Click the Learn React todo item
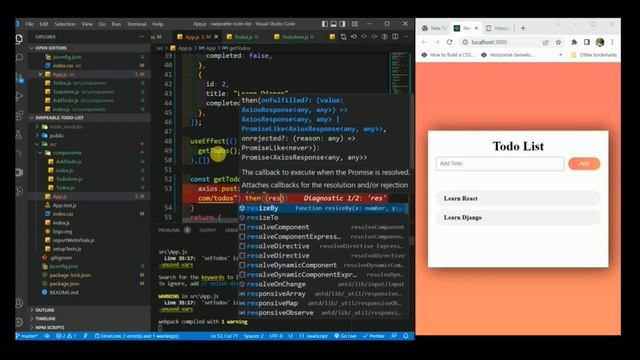The height and width of the screenshot is (360, 640). [x=518, y=198]
